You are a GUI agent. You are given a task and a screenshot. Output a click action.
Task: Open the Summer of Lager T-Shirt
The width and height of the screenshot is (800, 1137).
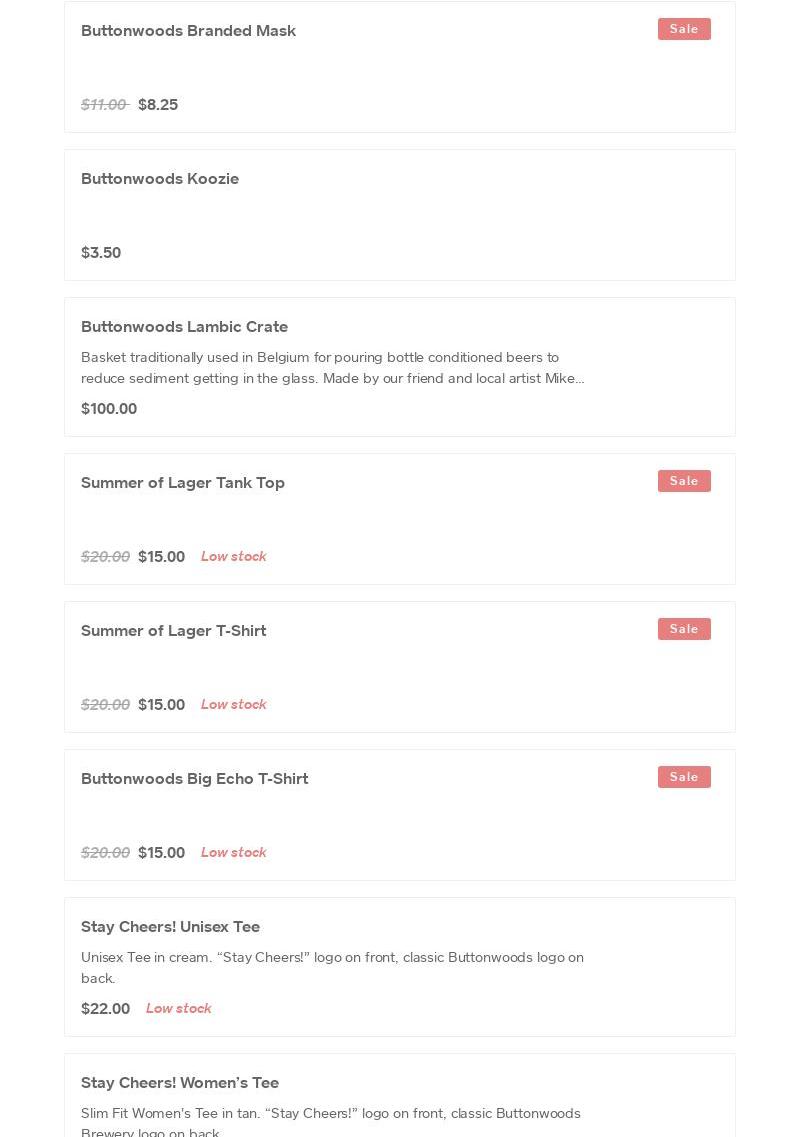pyautogui.click(x=173, y=631)
